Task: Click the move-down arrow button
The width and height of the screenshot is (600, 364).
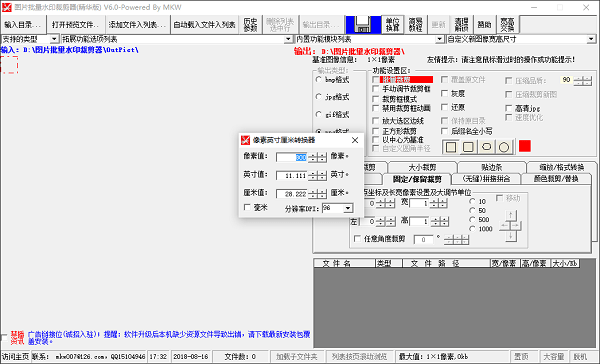Action: tap(510, 236)
